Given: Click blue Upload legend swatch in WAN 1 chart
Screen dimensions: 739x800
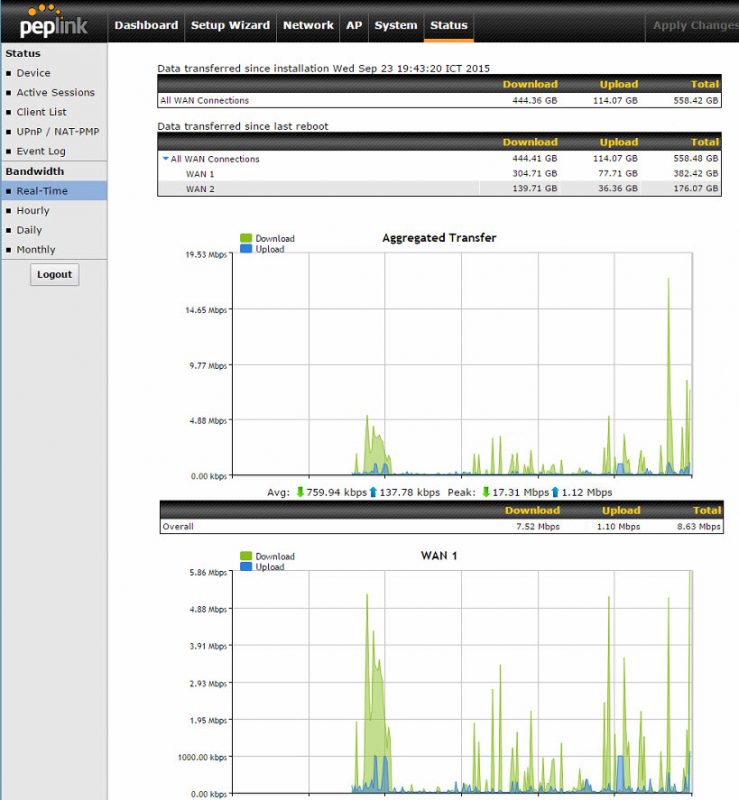Looking at the screenshot, I should [246, 567].
